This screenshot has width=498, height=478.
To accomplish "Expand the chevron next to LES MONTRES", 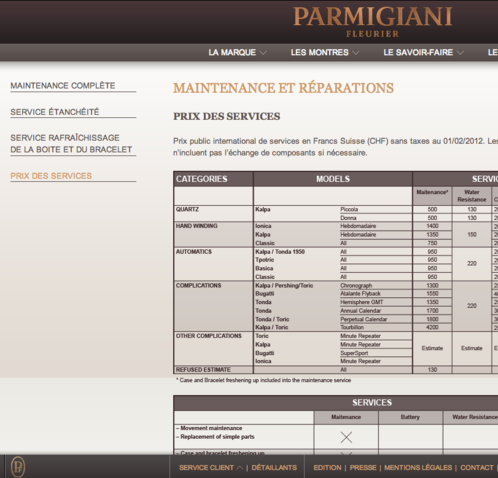I will 356,53.
